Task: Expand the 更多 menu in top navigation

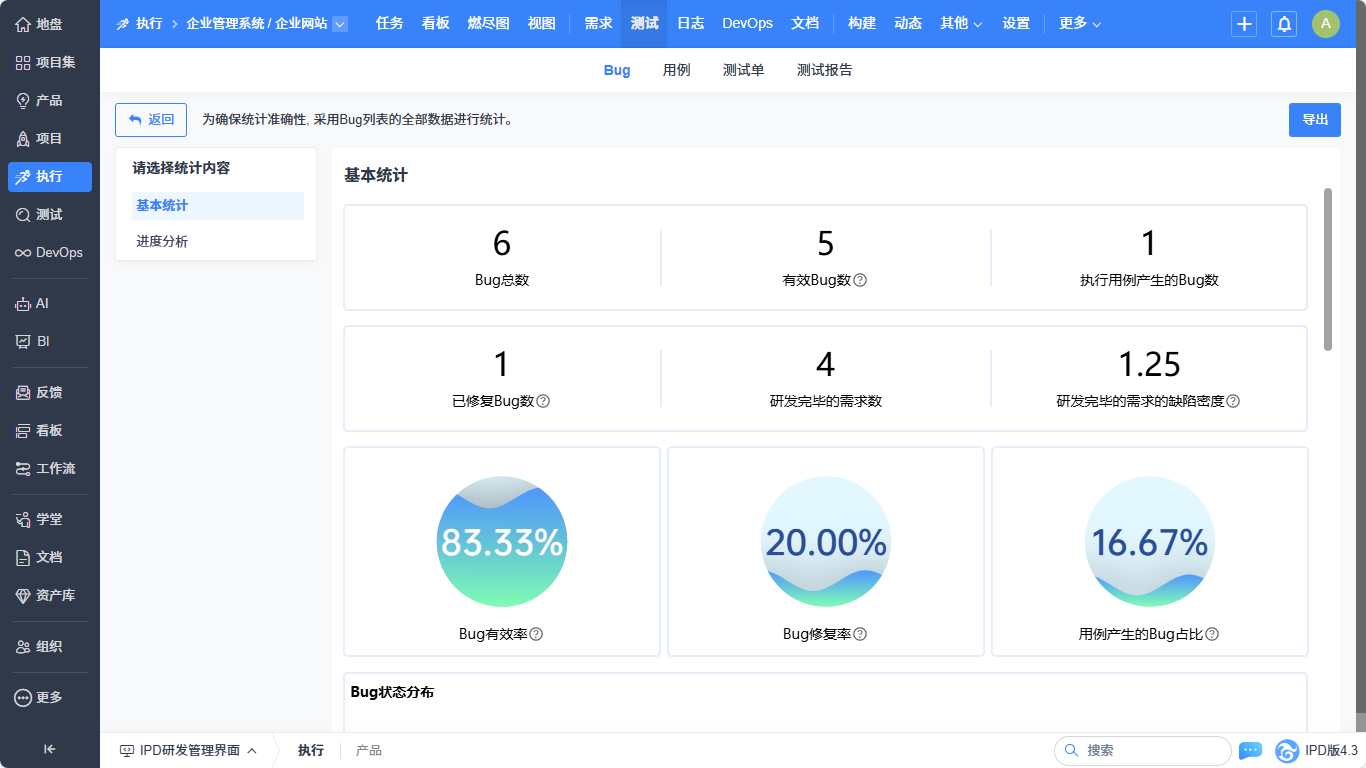Action: click(x=1080, y=23)
